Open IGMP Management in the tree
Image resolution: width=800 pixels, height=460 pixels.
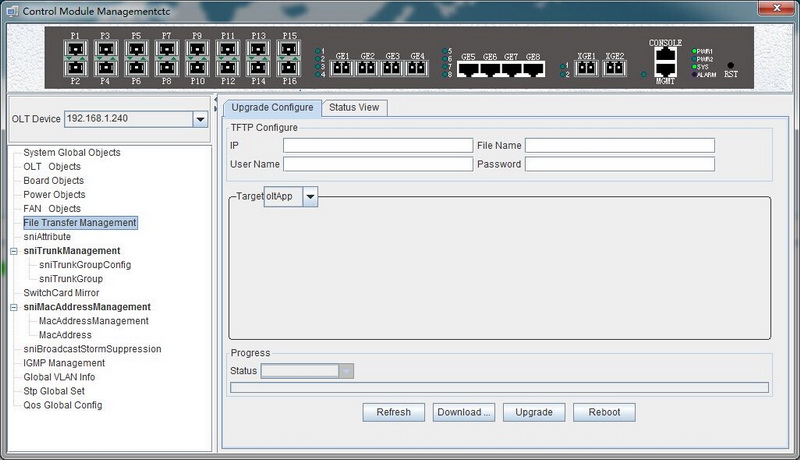click(64, 363)
